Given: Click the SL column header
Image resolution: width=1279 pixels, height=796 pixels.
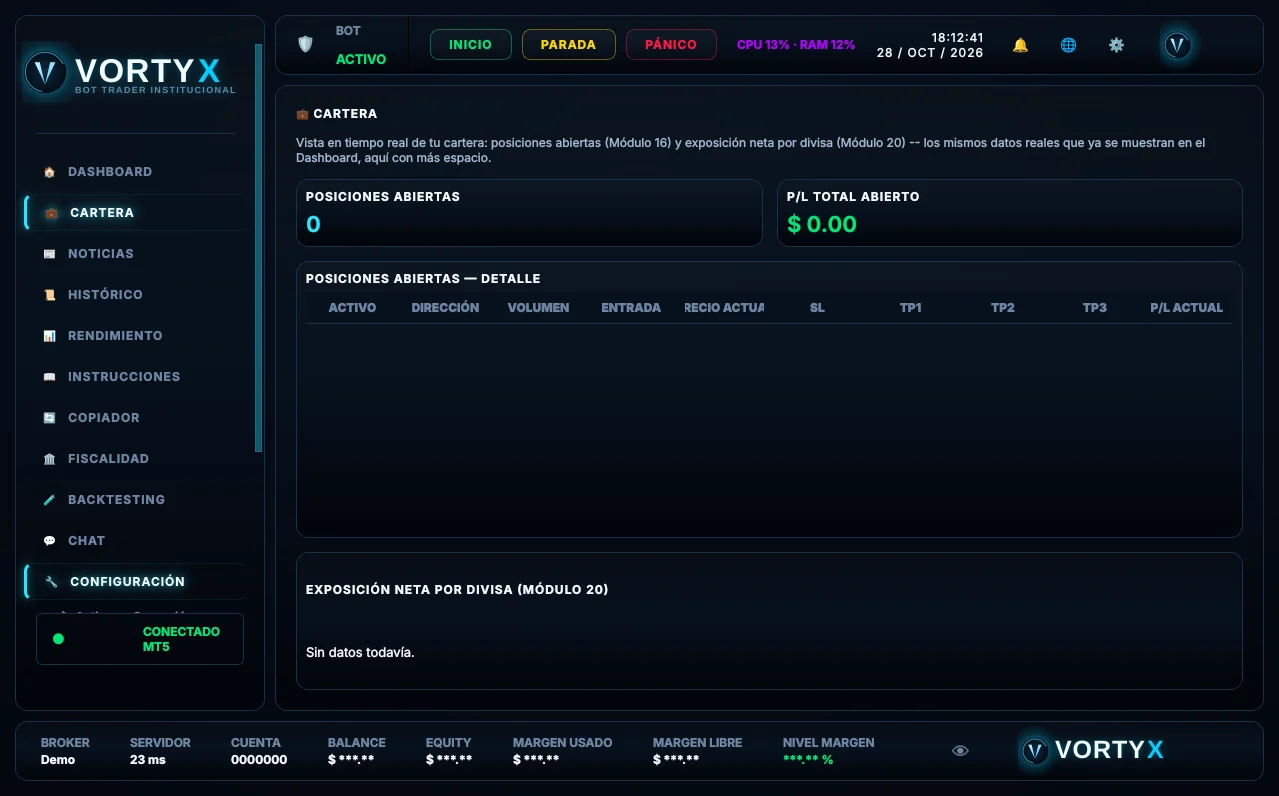Looking at the screenshot, I should point(817,308).
